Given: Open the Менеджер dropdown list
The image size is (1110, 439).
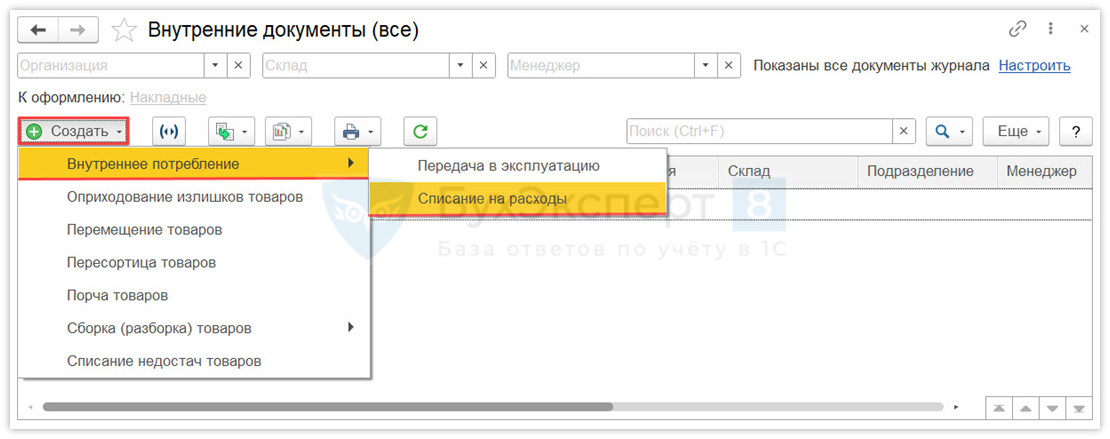Looking at the screenshot, I should [x=706, y=65].
